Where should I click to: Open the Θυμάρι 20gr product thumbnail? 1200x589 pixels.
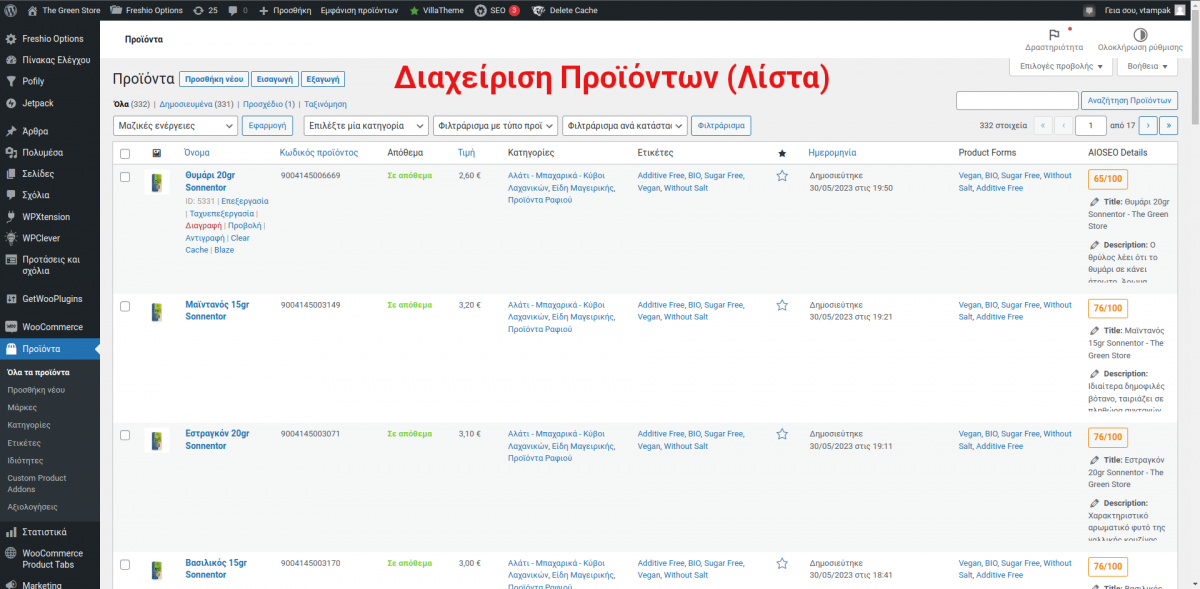[x=156, y=182]
